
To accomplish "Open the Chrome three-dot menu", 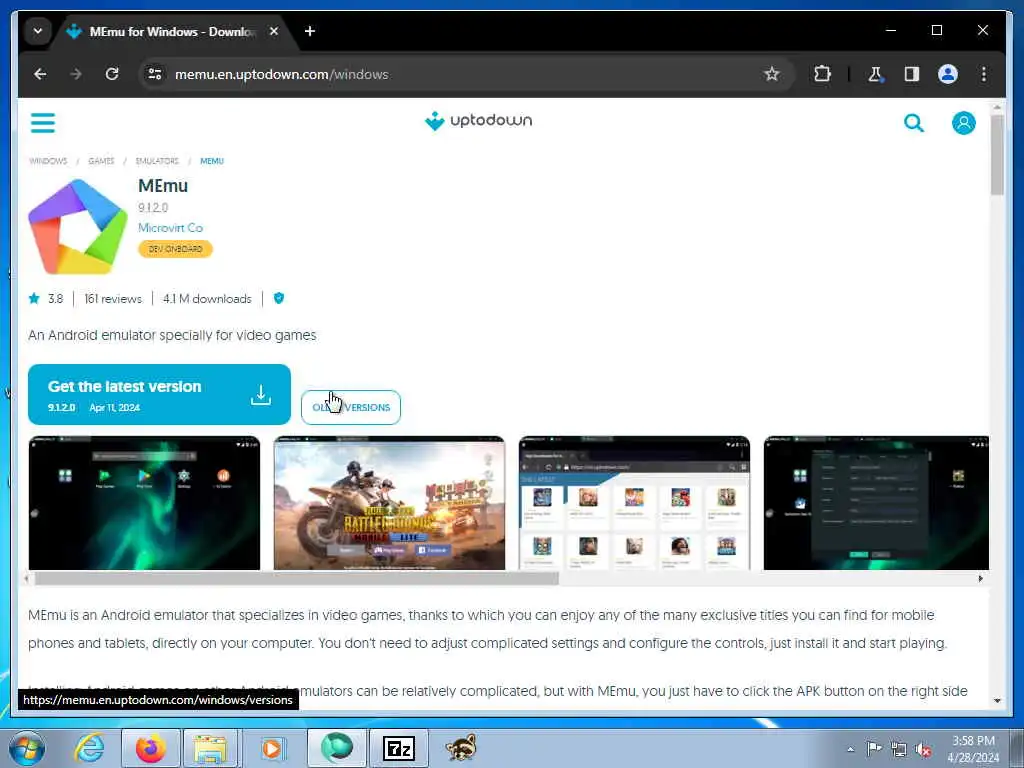I will pos(984,74).
